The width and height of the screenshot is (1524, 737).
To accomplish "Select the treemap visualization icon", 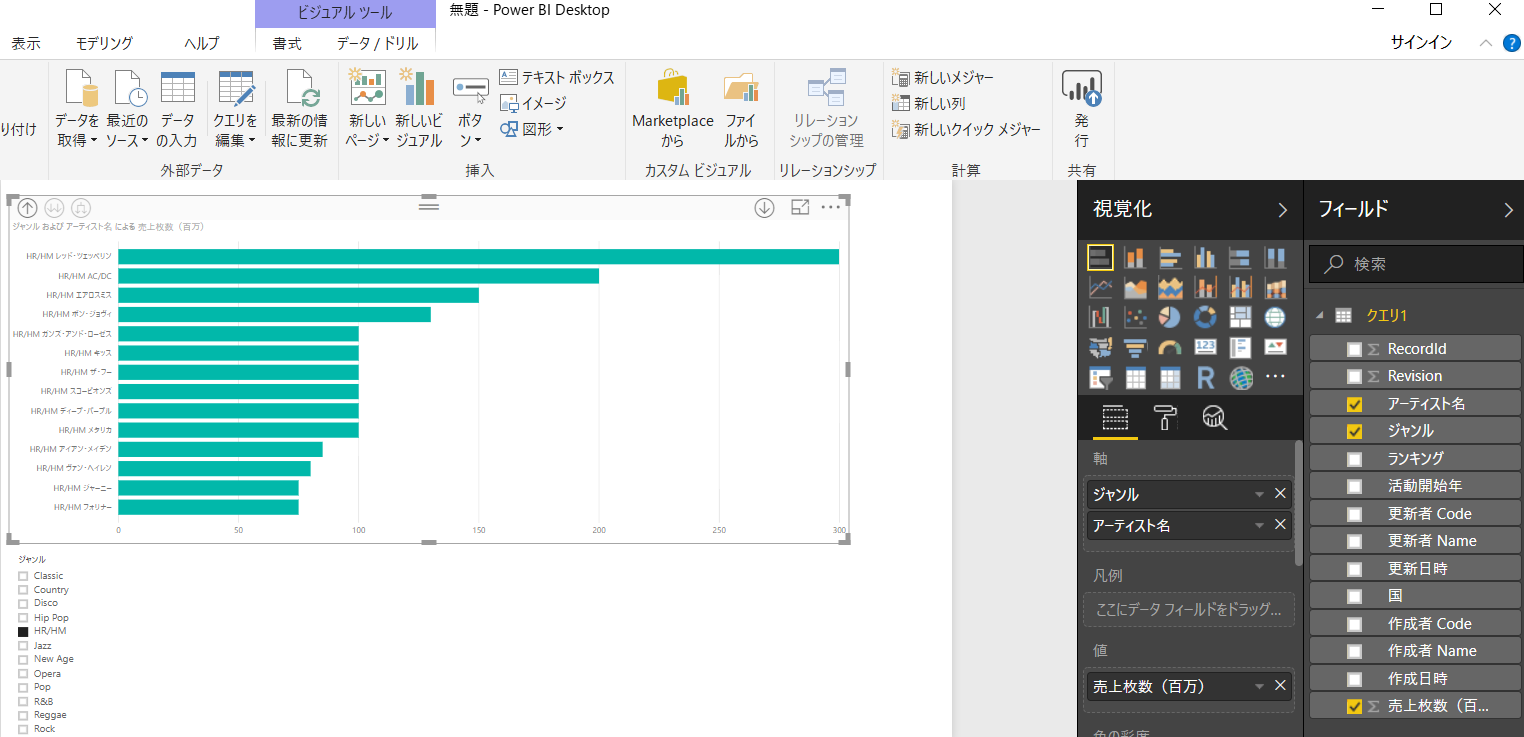I will pyautogui.click(x=1241, y=317).
